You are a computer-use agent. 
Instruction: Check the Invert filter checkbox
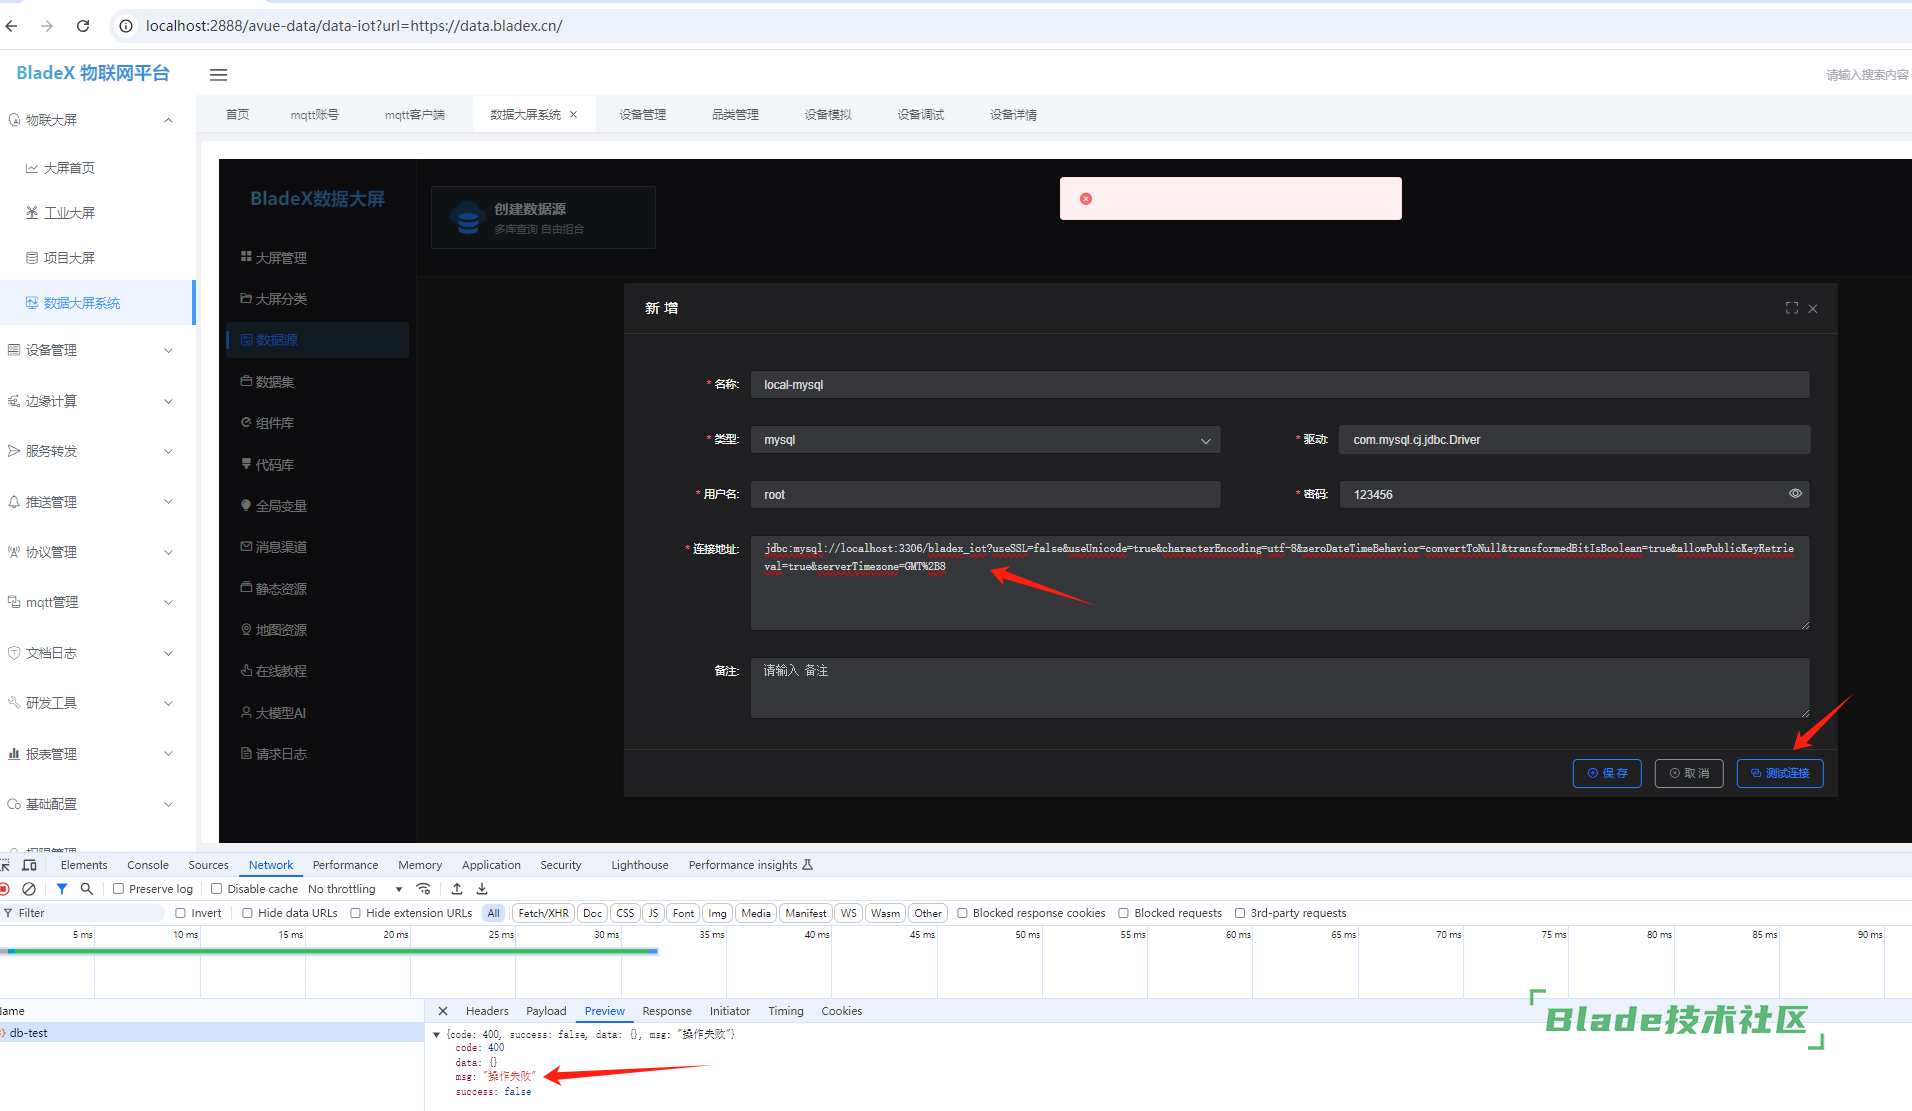tap(181, 913)
